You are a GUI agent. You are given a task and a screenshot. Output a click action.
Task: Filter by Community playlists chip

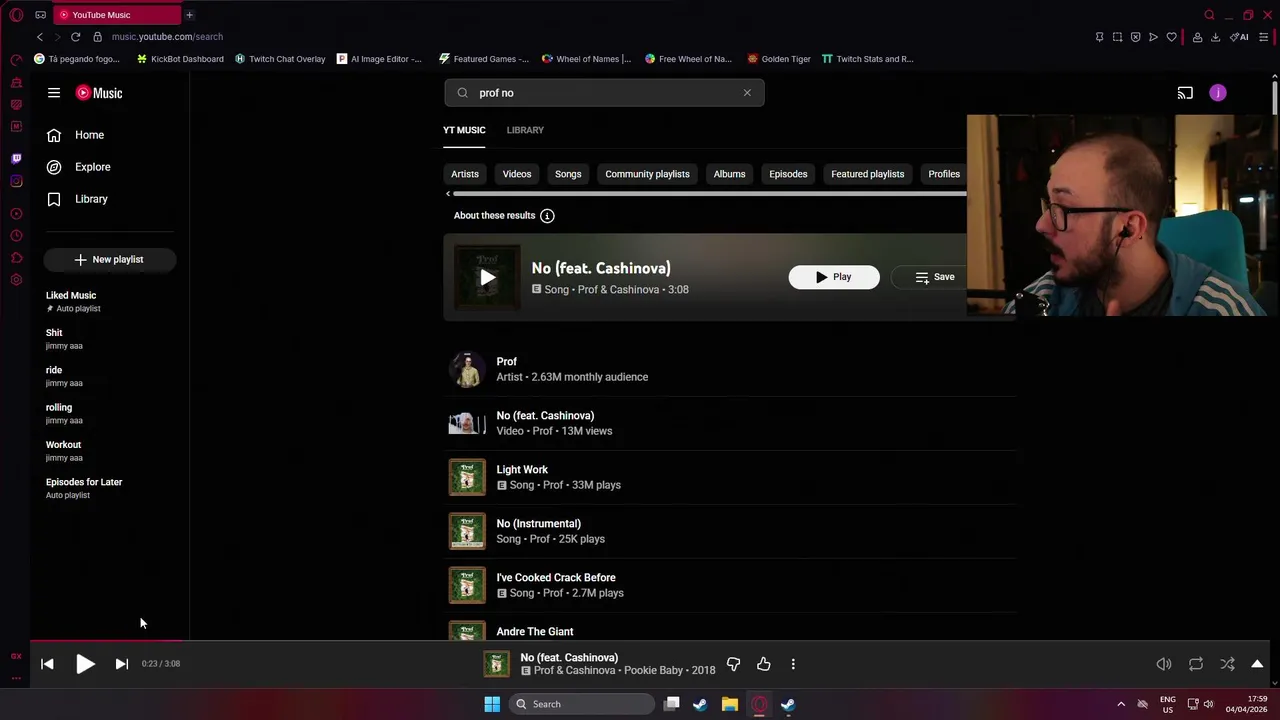pyautogui.click(x=647, y=174)
